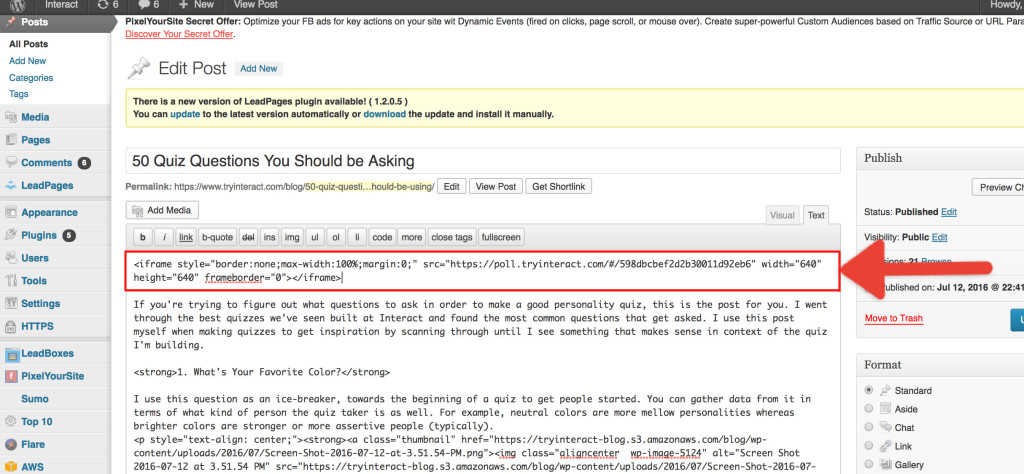This screenshot has height=474, width=1024.
Task: Click the Pages icon in sidebar
Action: coord(11,140)
